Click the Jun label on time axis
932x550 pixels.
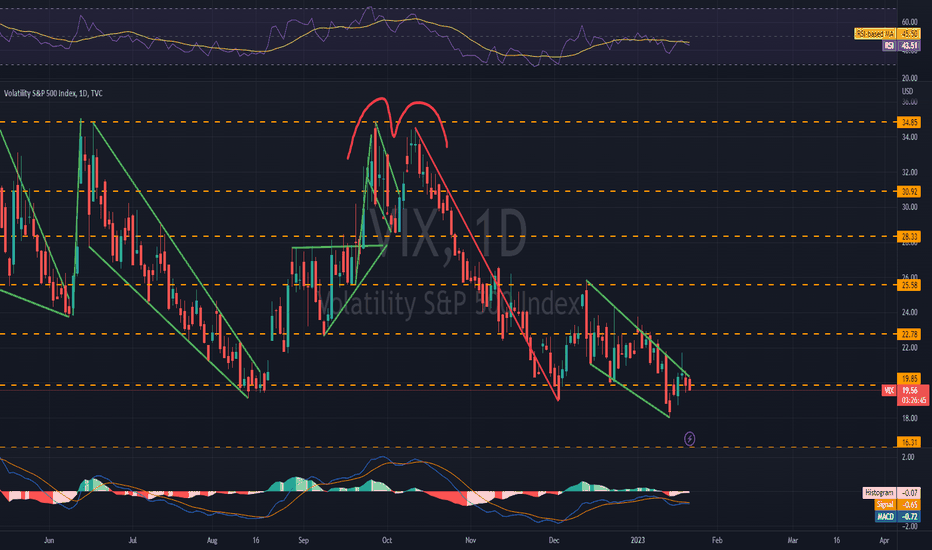click(x=49, y=540)
